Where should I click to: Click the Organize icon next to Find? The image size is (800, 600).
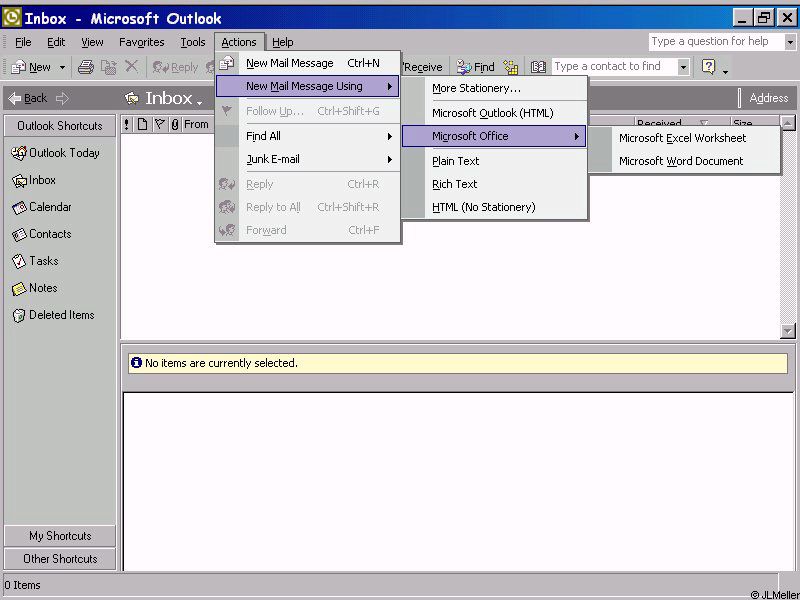[511, 67]
